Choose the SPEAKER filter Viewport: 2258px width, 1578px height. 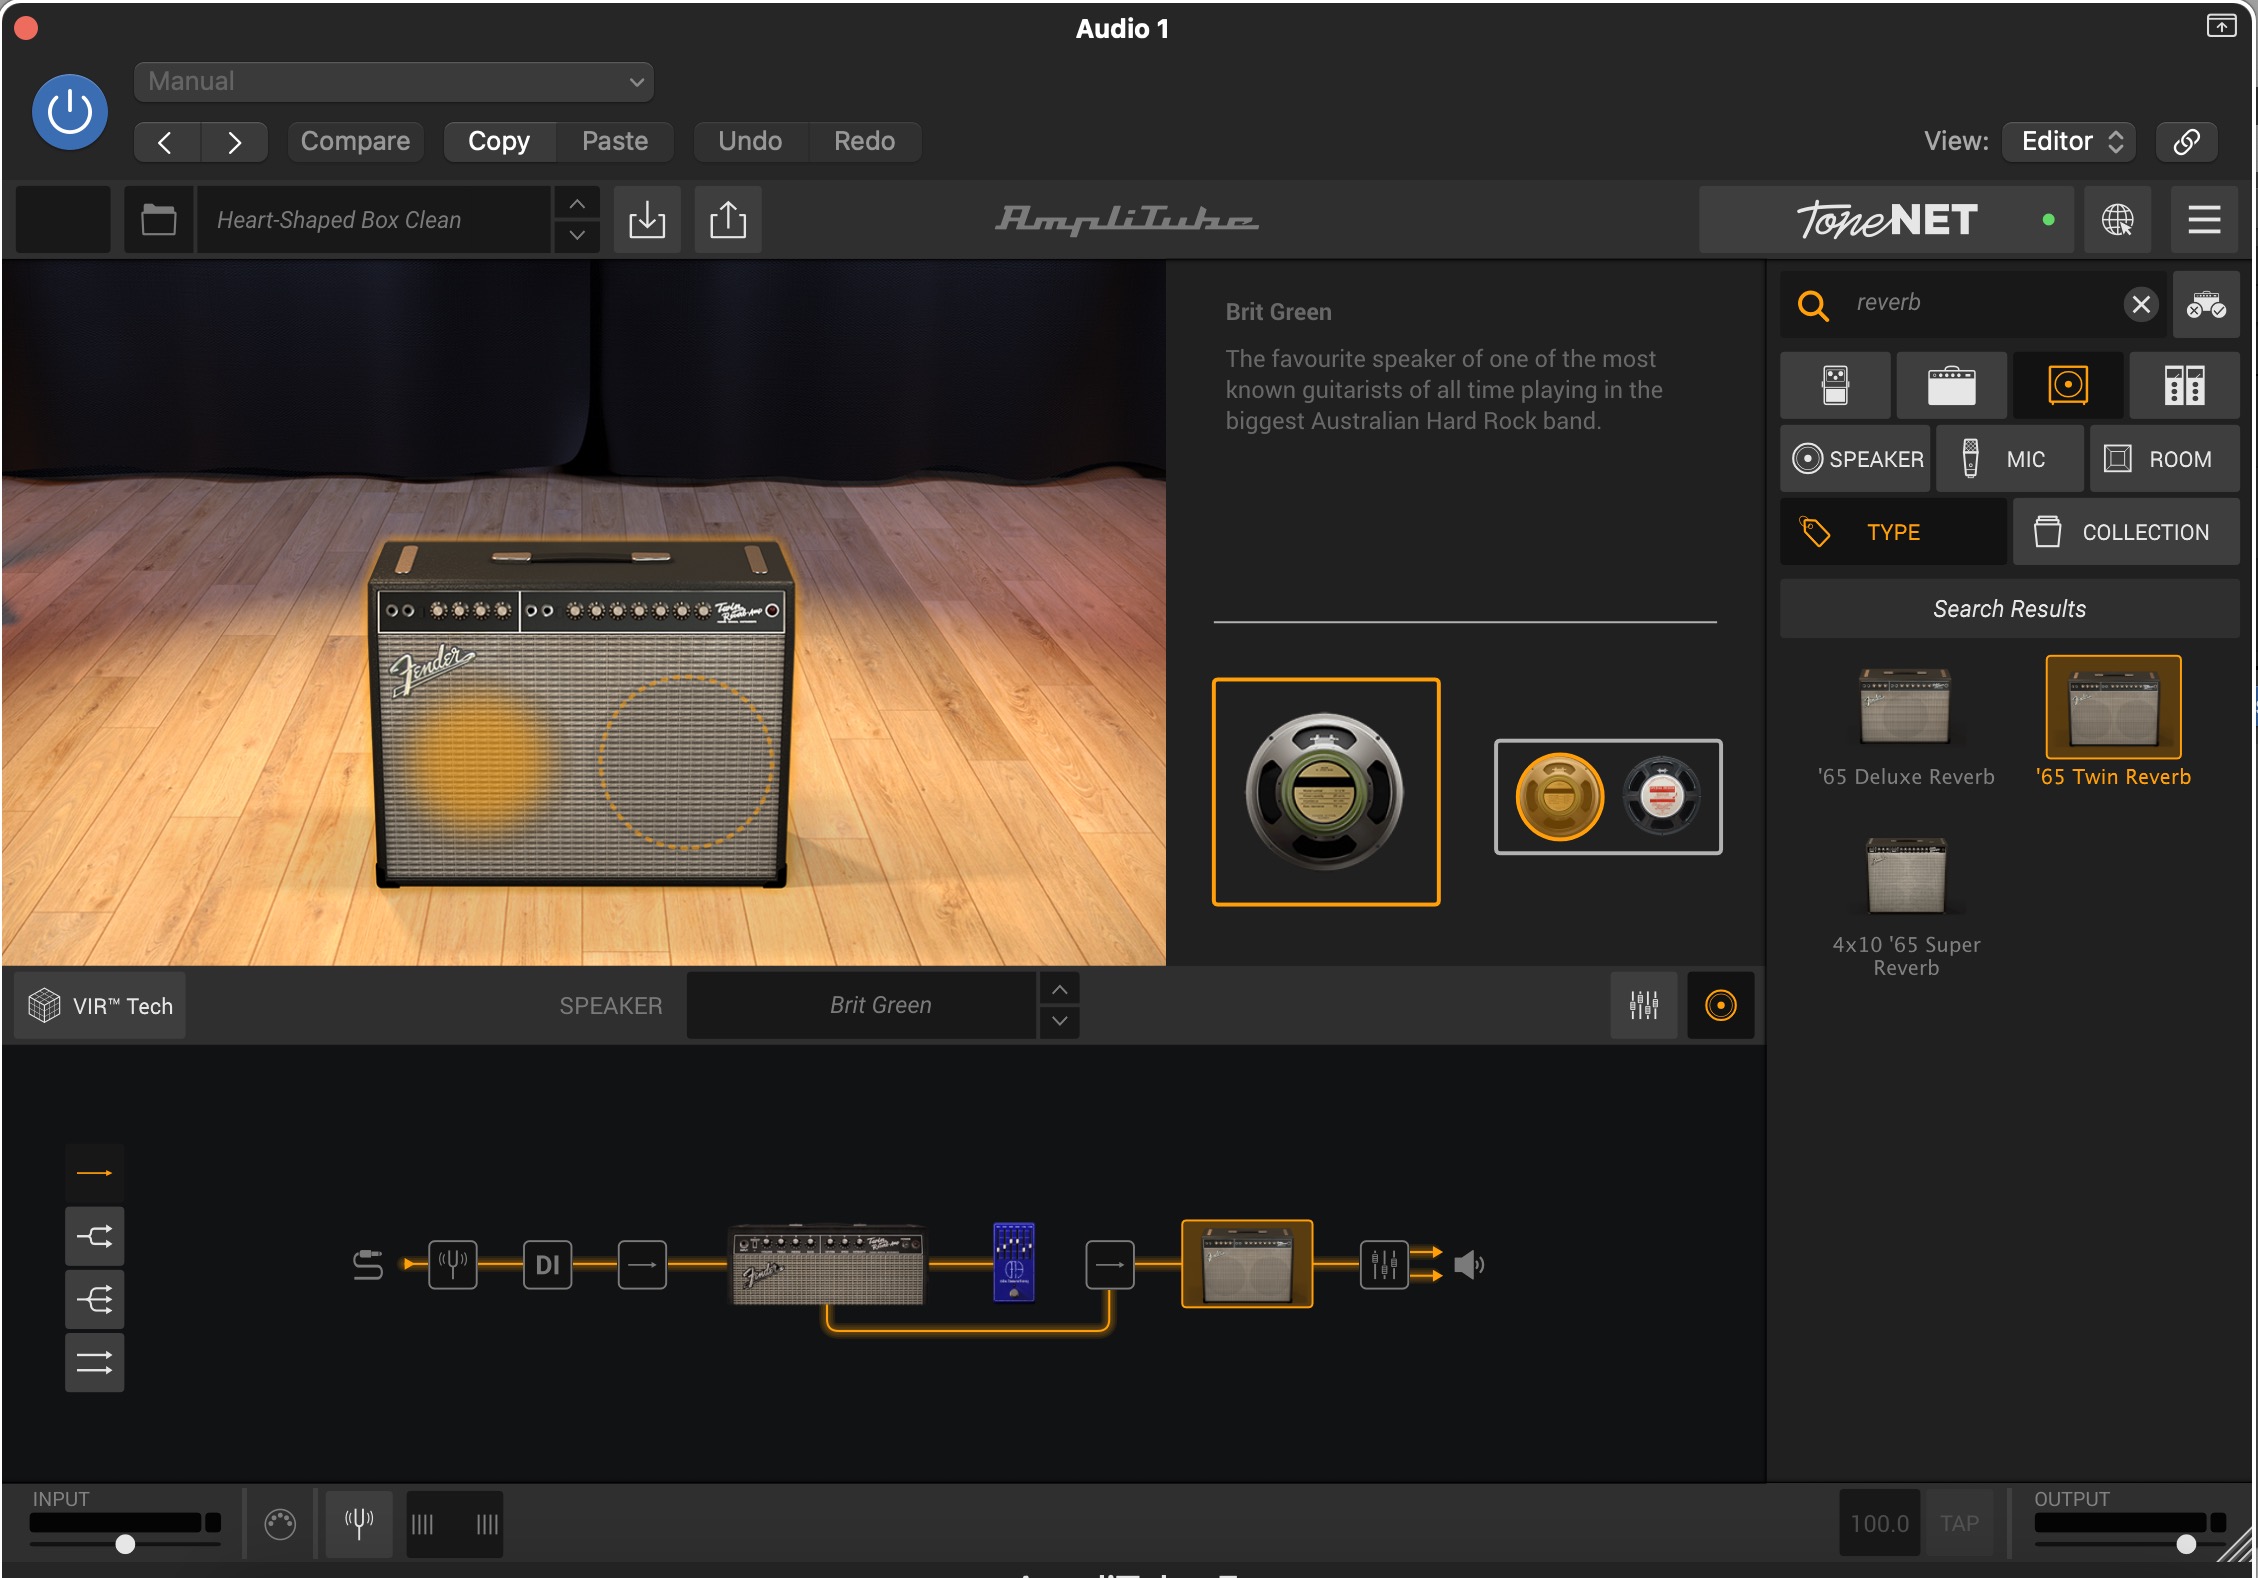coord(1855,459)
